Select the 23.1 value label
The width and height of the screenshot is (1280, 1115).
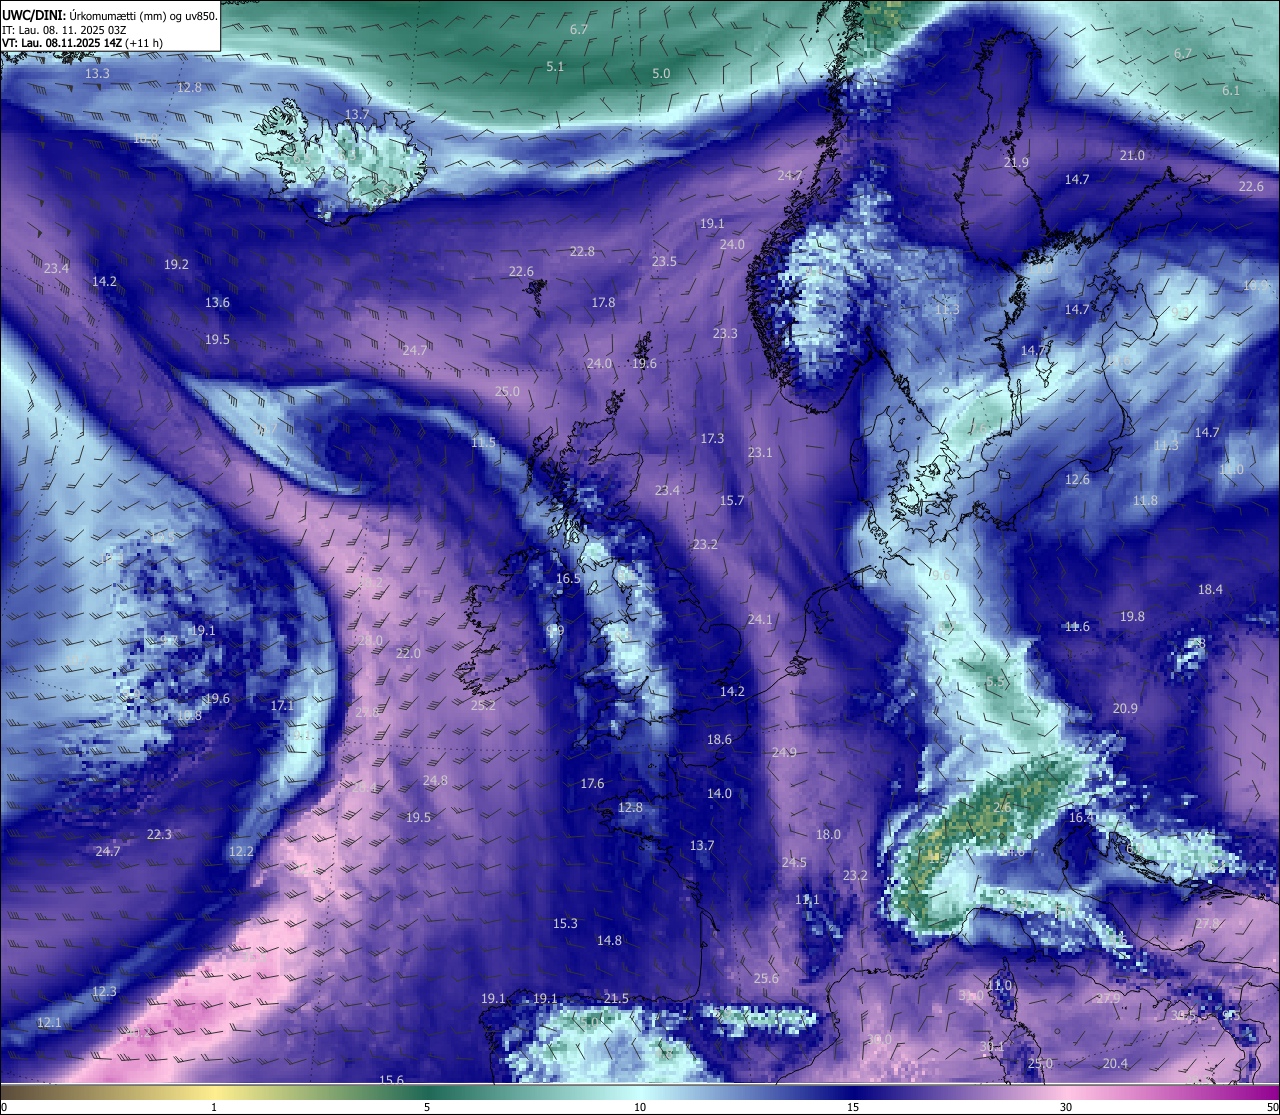[760, 453]
